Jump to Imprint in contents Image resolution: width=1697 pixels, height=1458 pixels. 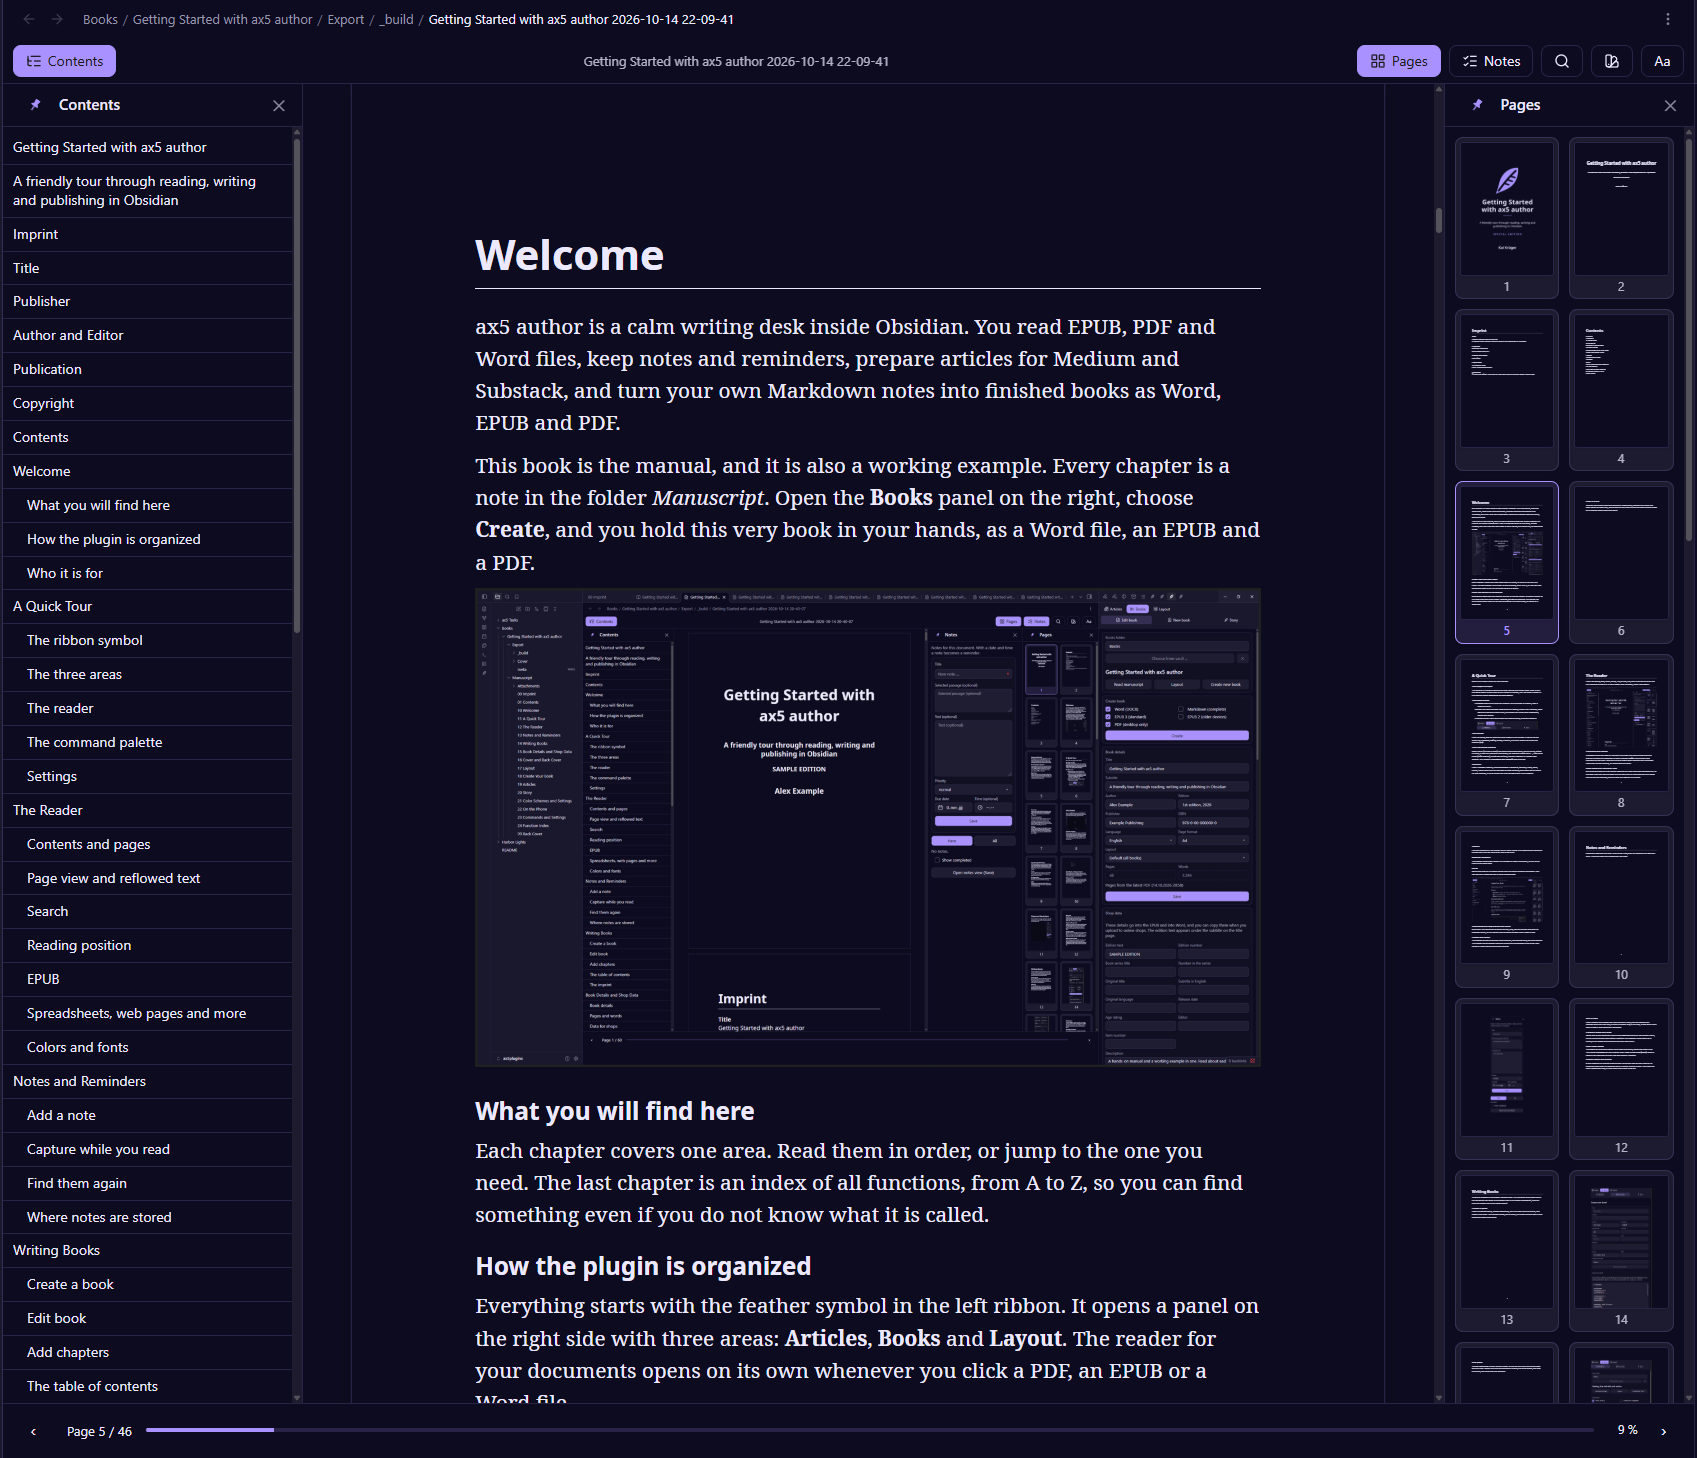click(148, 234)
